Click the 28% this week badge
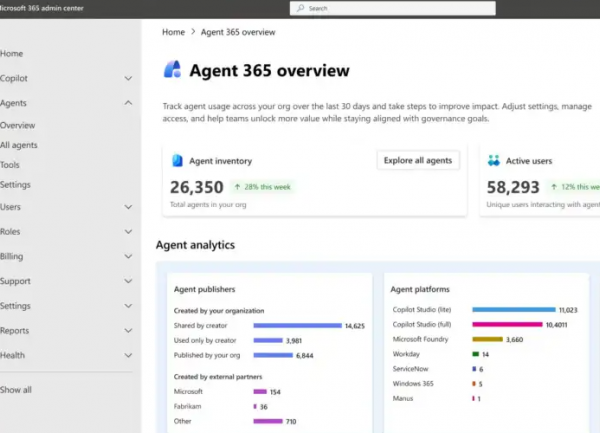The image size is (600, 433). [x=262, y=187]
